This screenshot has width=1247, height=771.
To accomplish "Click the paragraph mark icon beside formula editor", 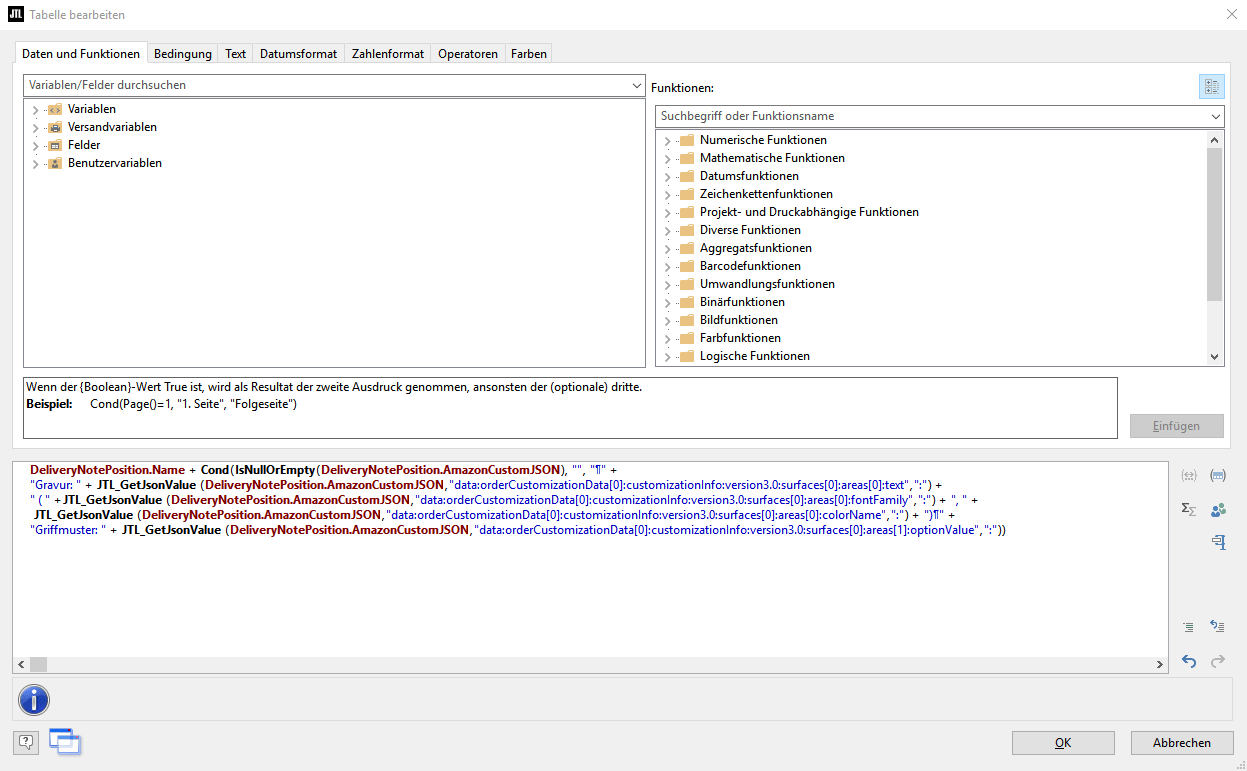I will 1218,542.
